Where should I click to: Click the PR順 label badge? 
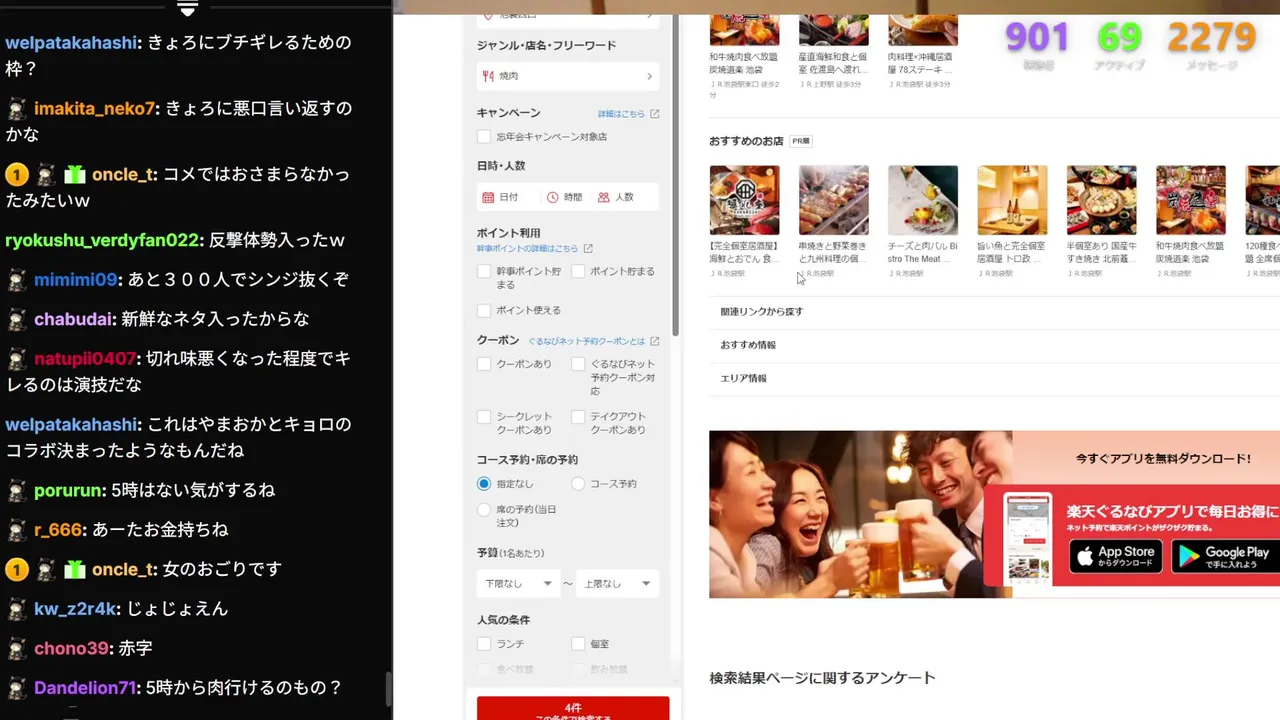(x=801, y=141)
